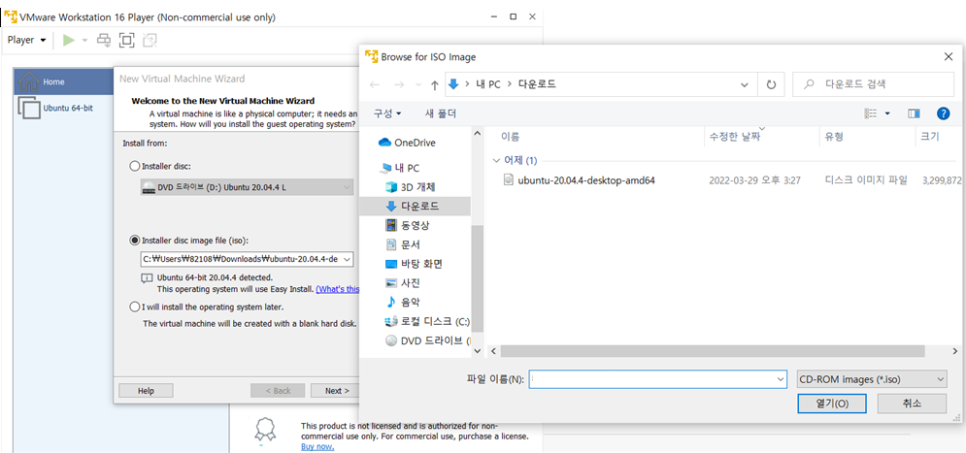
Task: Click the blue help question mark icon
Action: click(943, 113)
